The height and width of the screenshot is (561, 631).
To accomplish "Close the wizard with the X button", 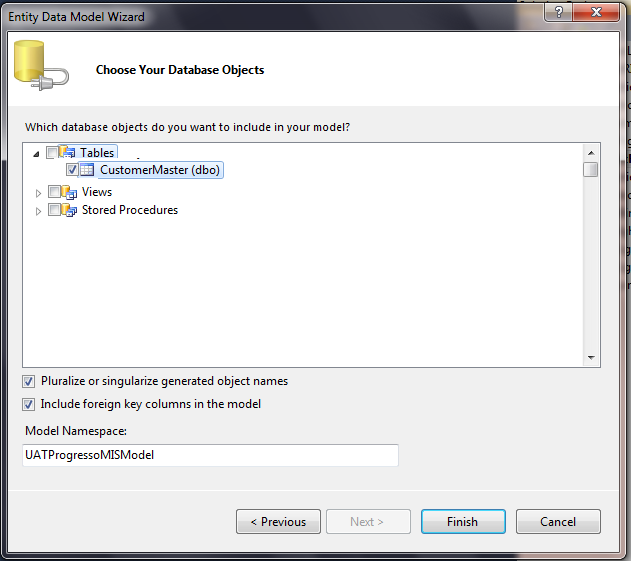I will 596,12.
